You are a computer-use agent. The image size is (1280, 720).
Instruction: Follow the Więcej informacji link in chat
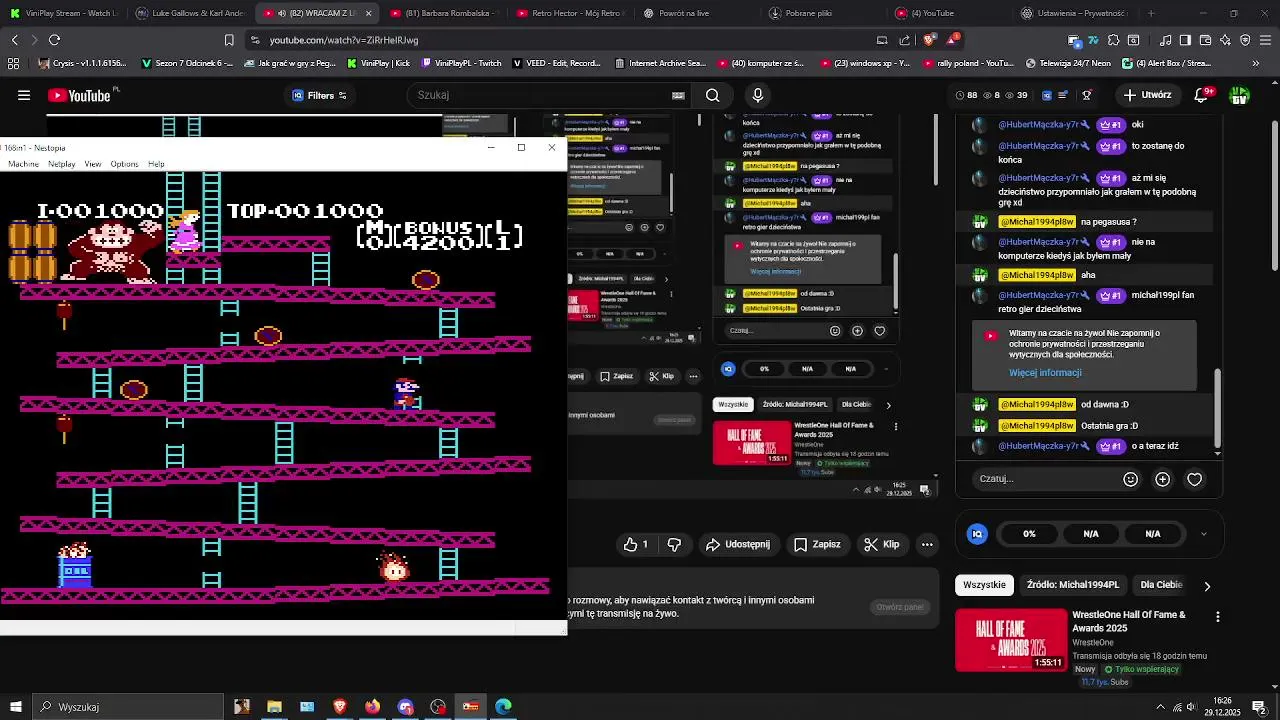(x=1045, y=373)
